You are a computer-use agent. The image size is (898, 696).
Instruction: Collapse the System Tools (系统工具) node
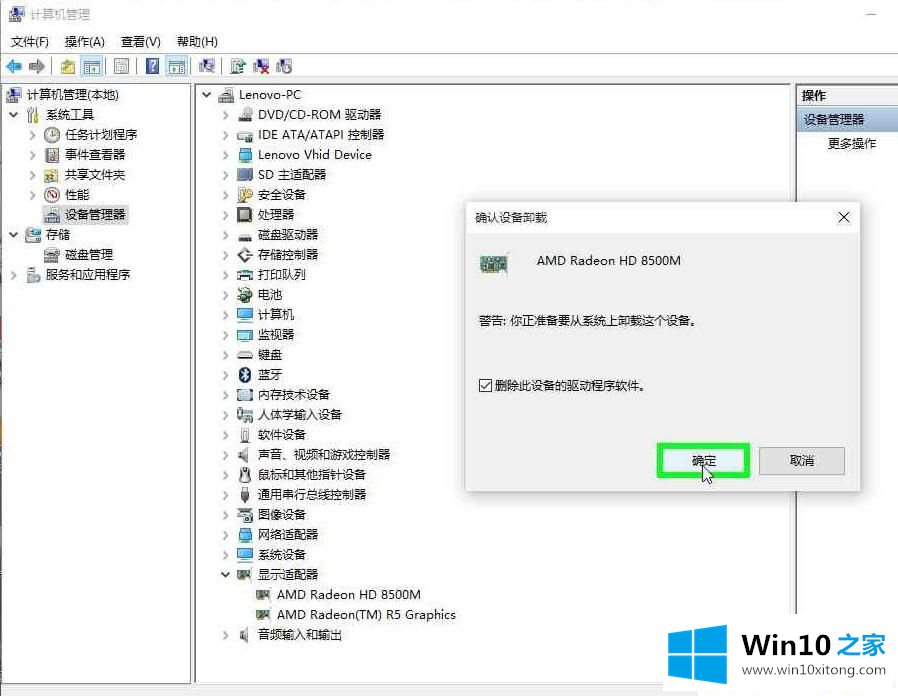click(x=14, y=115)
